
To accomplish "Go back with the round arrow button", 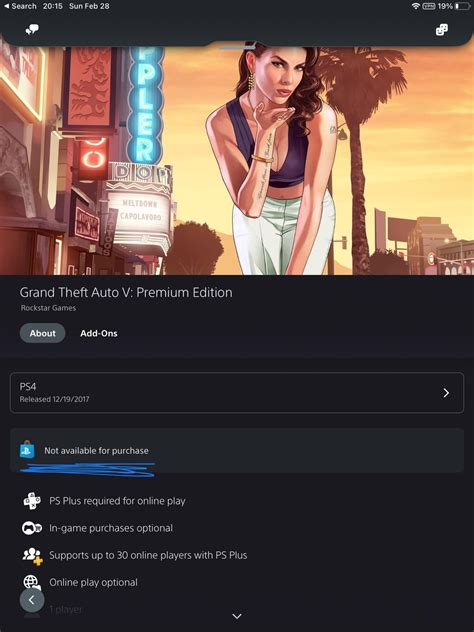I will [x=32, y=600].
